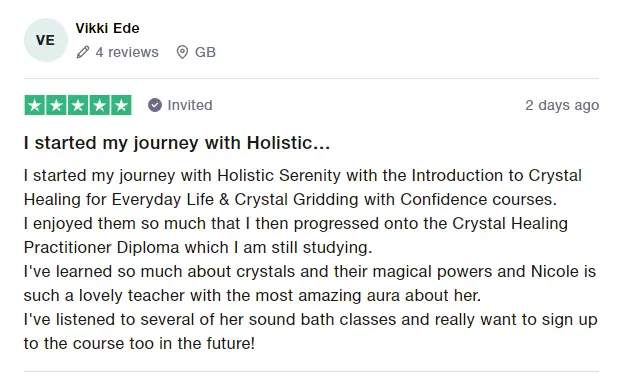
Task: Click the pencil icon beside 4 reviews
Action: [x=83, y=52]
